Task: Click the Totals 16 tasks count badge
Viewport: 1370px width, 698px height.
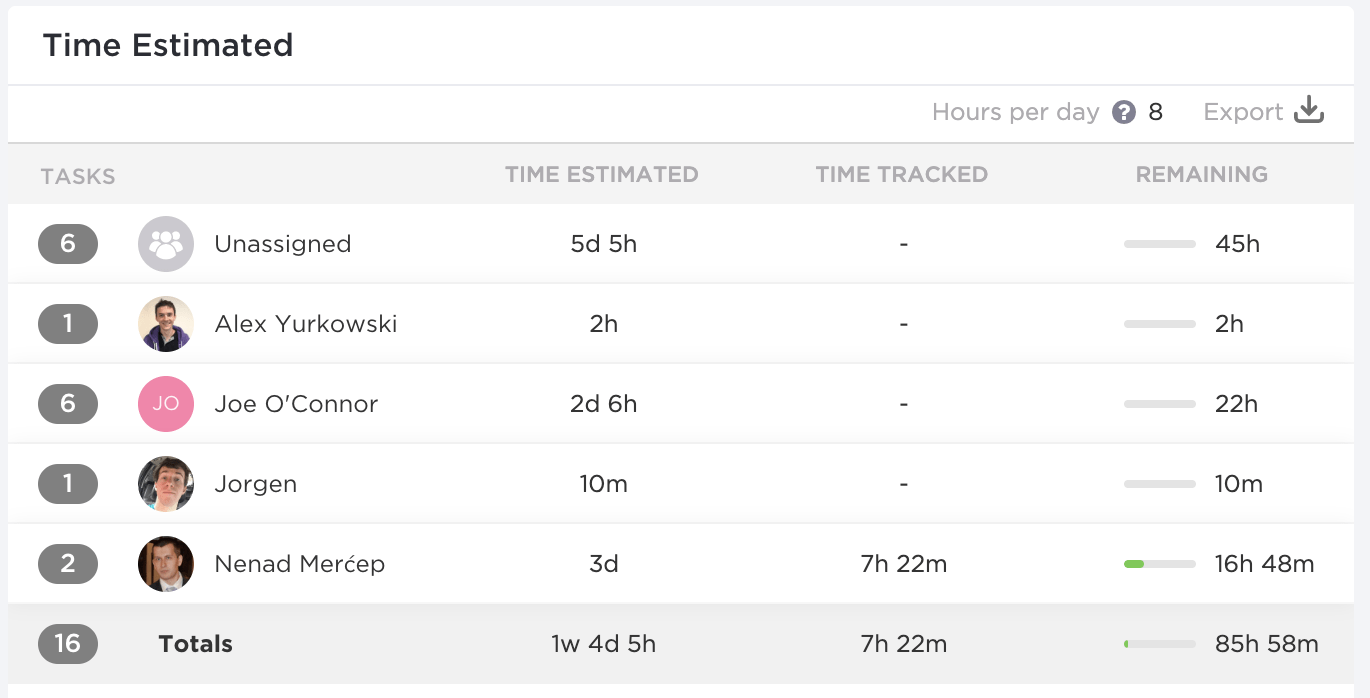Action: 68,643
